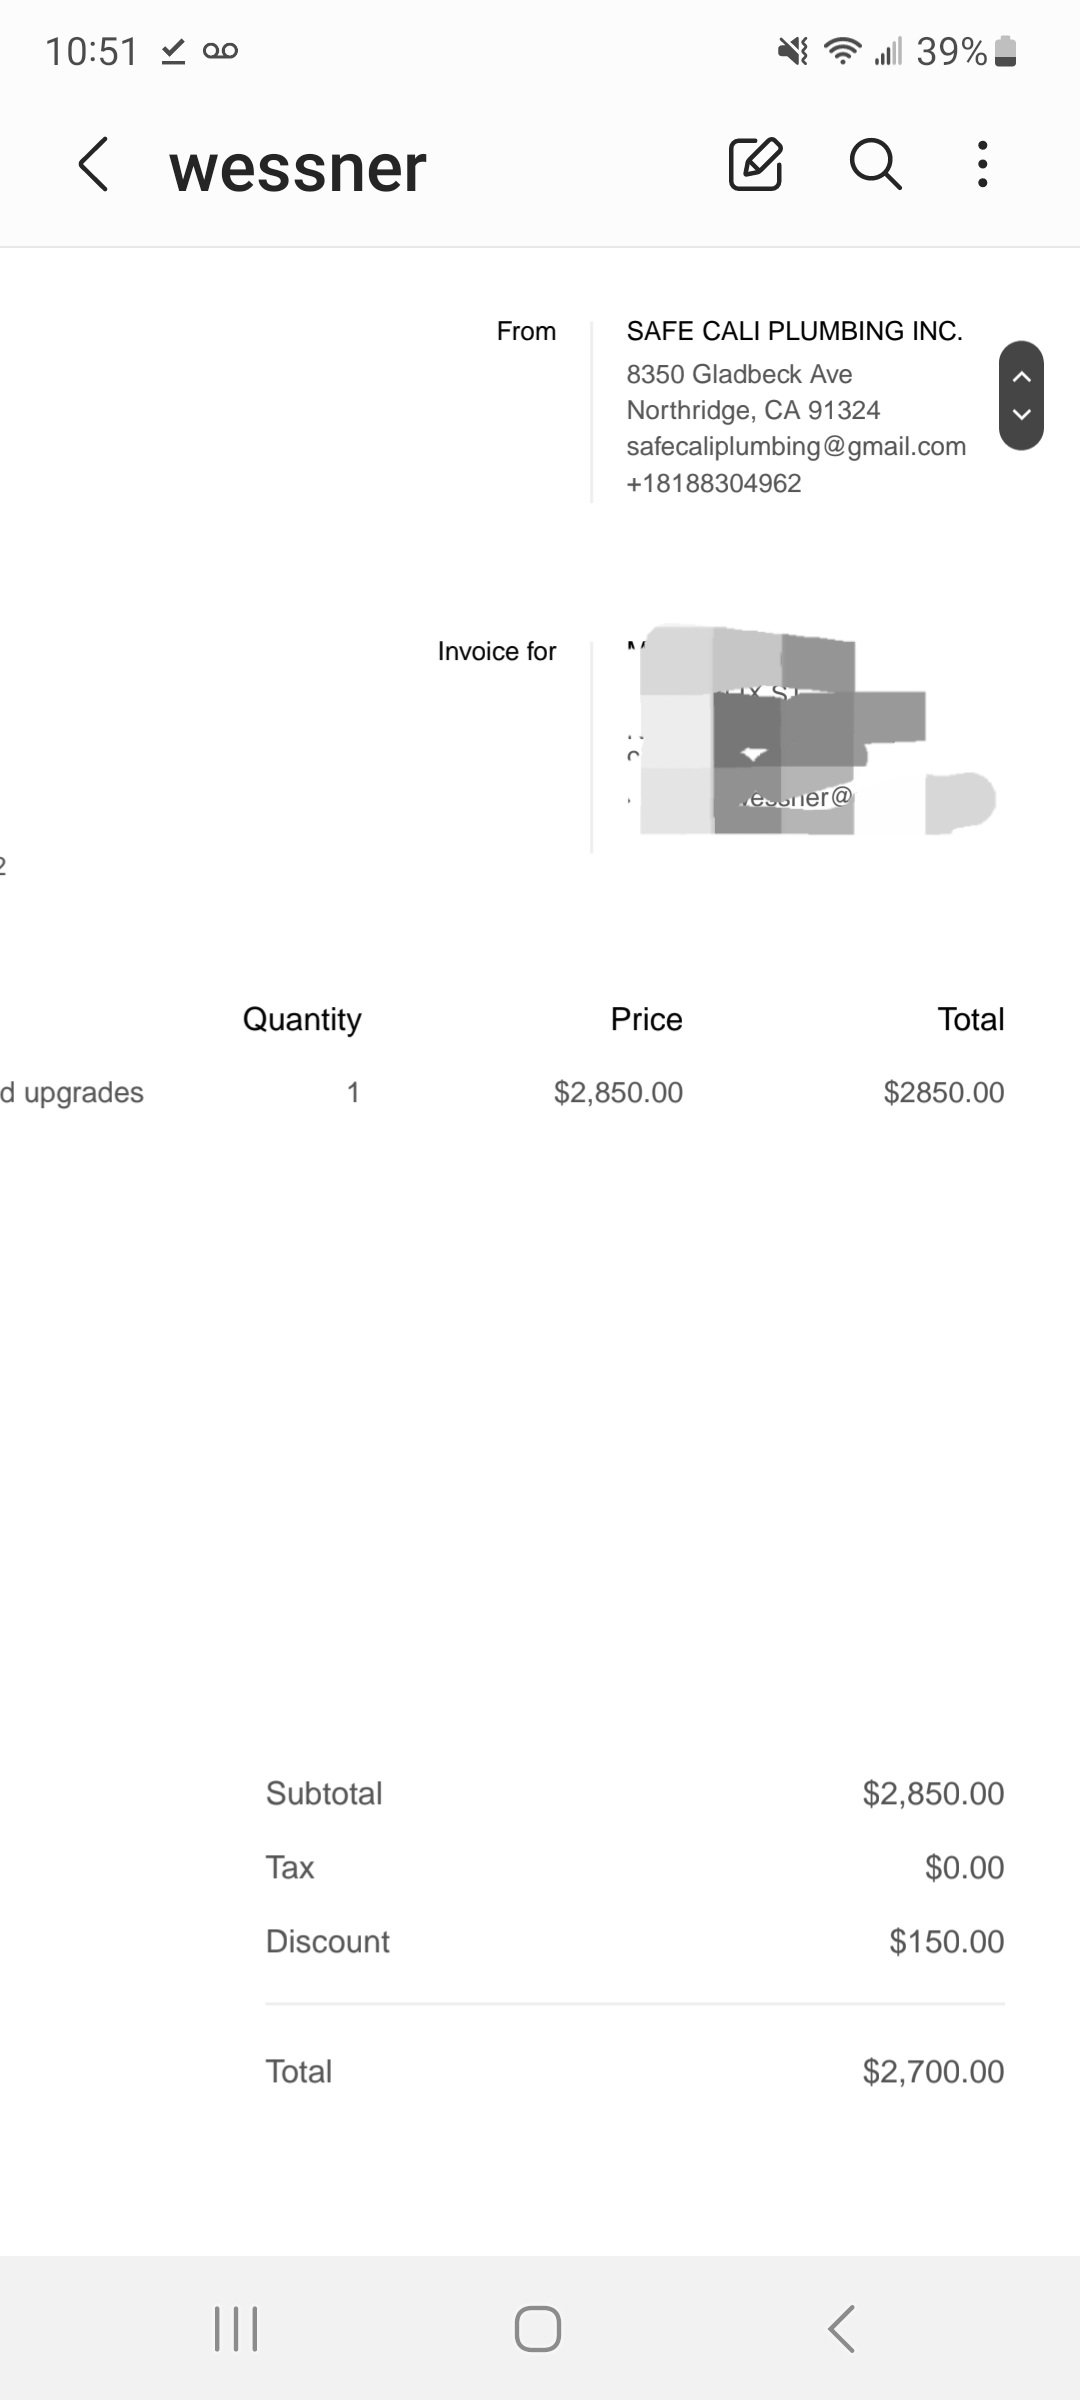Image resolution: width=1080 pixels, height=2400 pixels.
Task: Tap the scroll-down chevron on floating scroller
Action: pos(1021,414)
